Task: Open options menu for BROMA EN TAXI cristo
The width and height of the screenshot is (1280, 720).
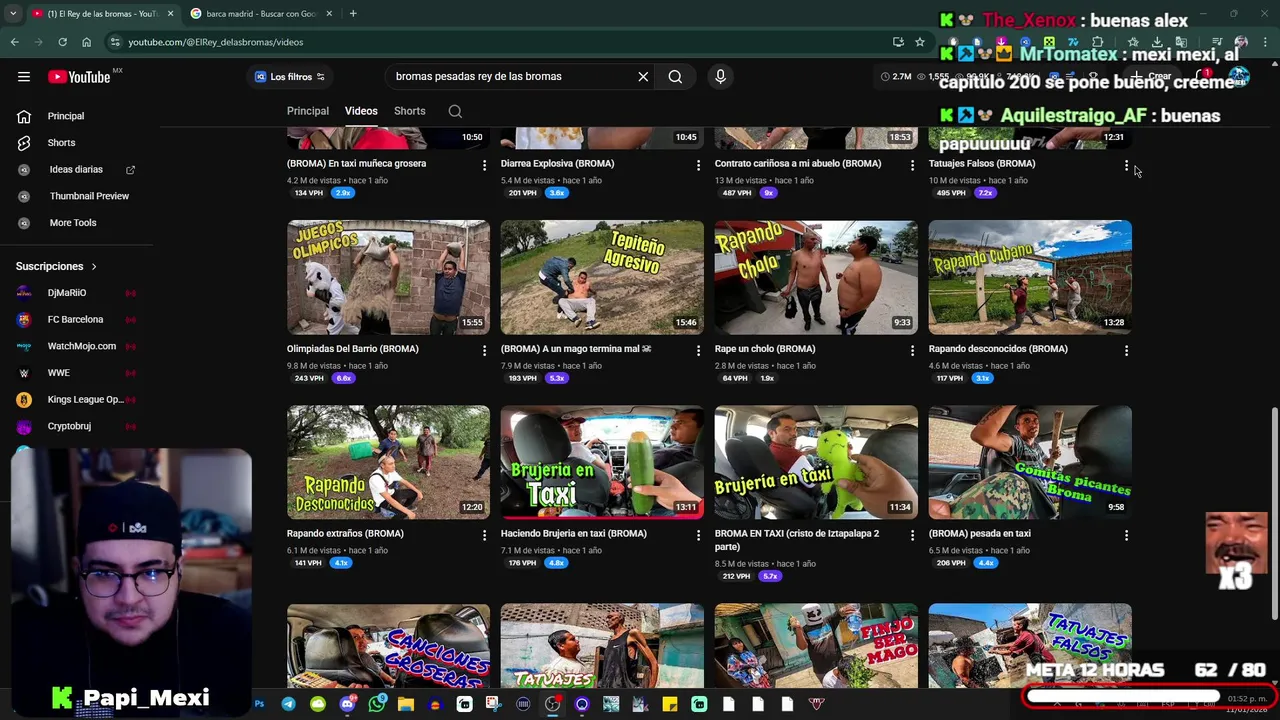Action: [x=912, y=536]
